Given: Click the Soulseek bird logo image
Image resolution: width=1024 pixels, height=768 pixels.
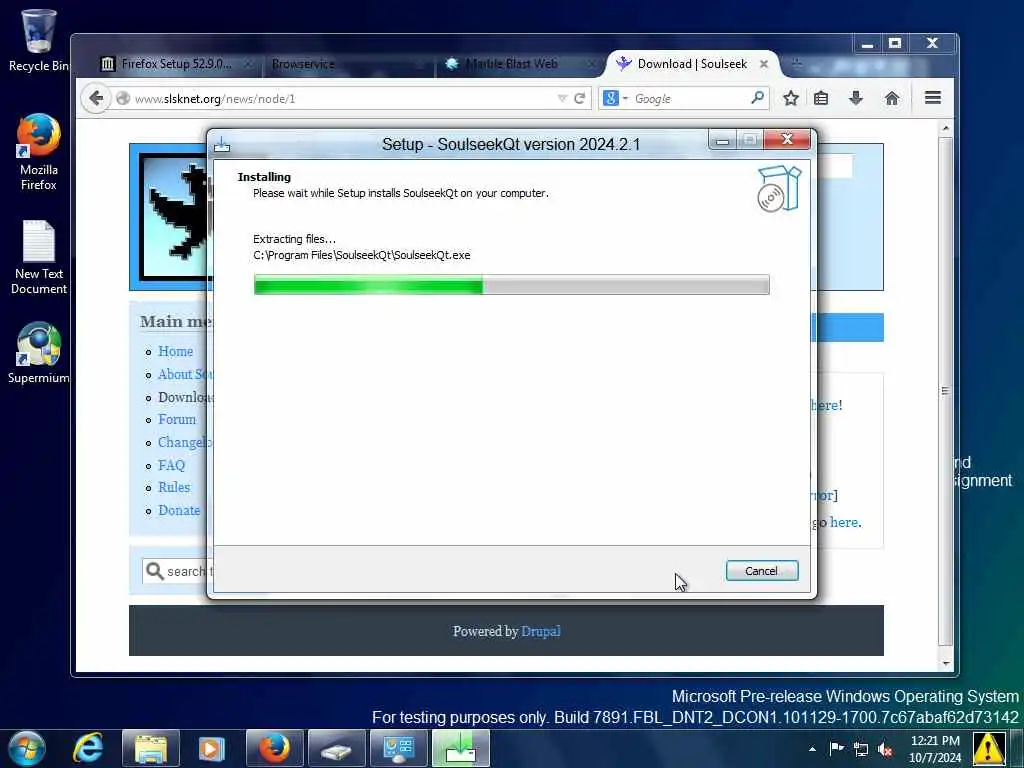Looking at the screenshot, I should (x=174, y=217).
